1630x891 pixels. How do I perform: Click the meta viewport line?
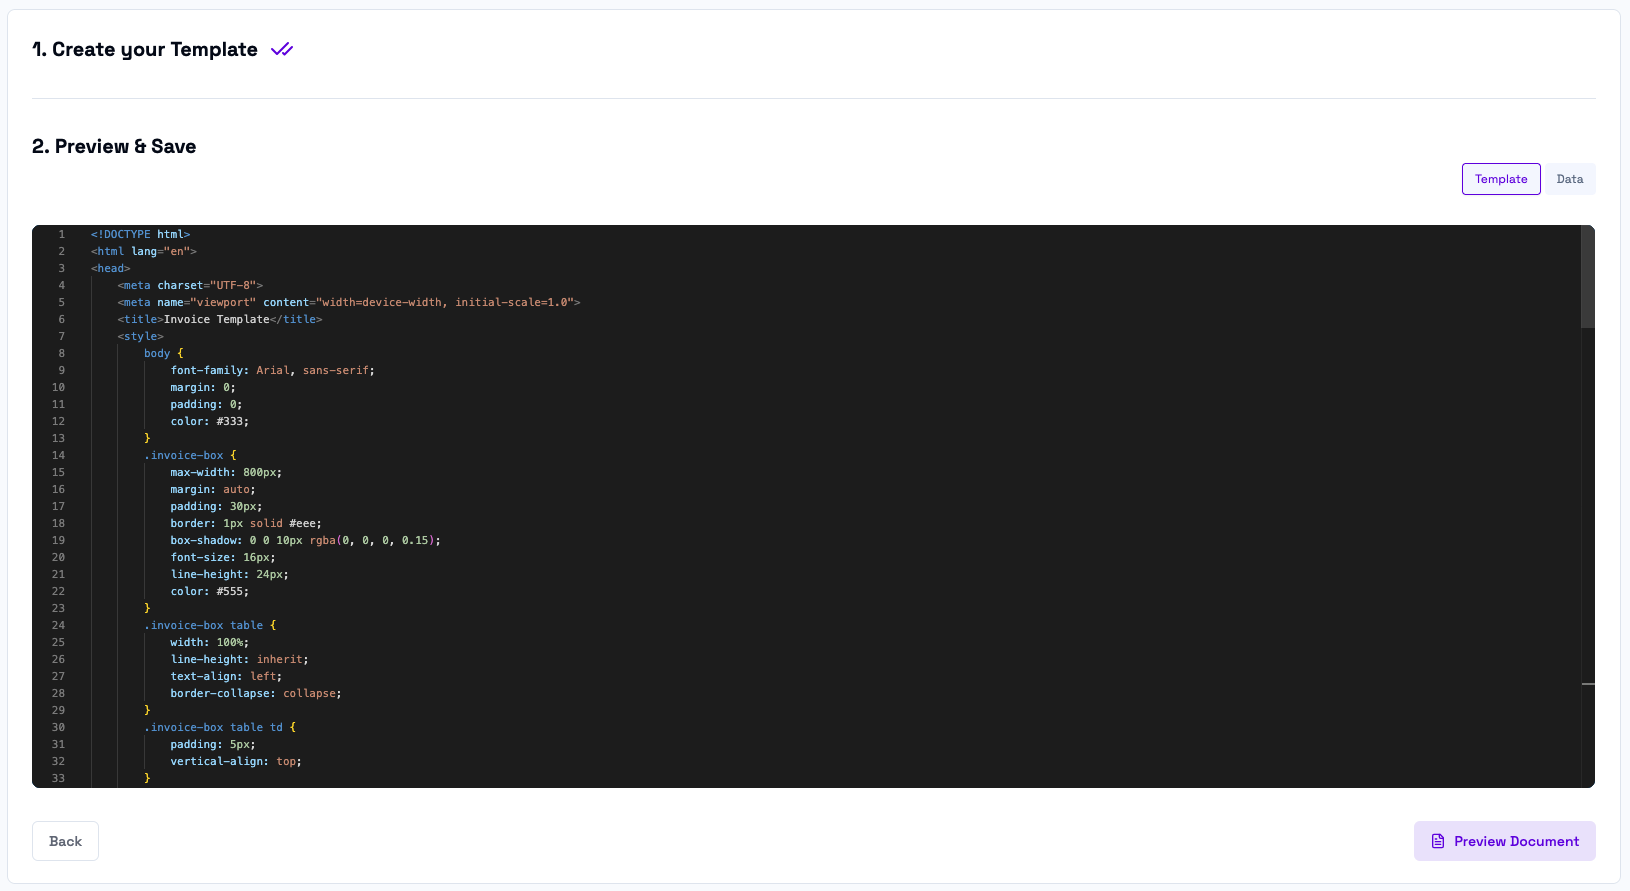[x=348, y=302]
